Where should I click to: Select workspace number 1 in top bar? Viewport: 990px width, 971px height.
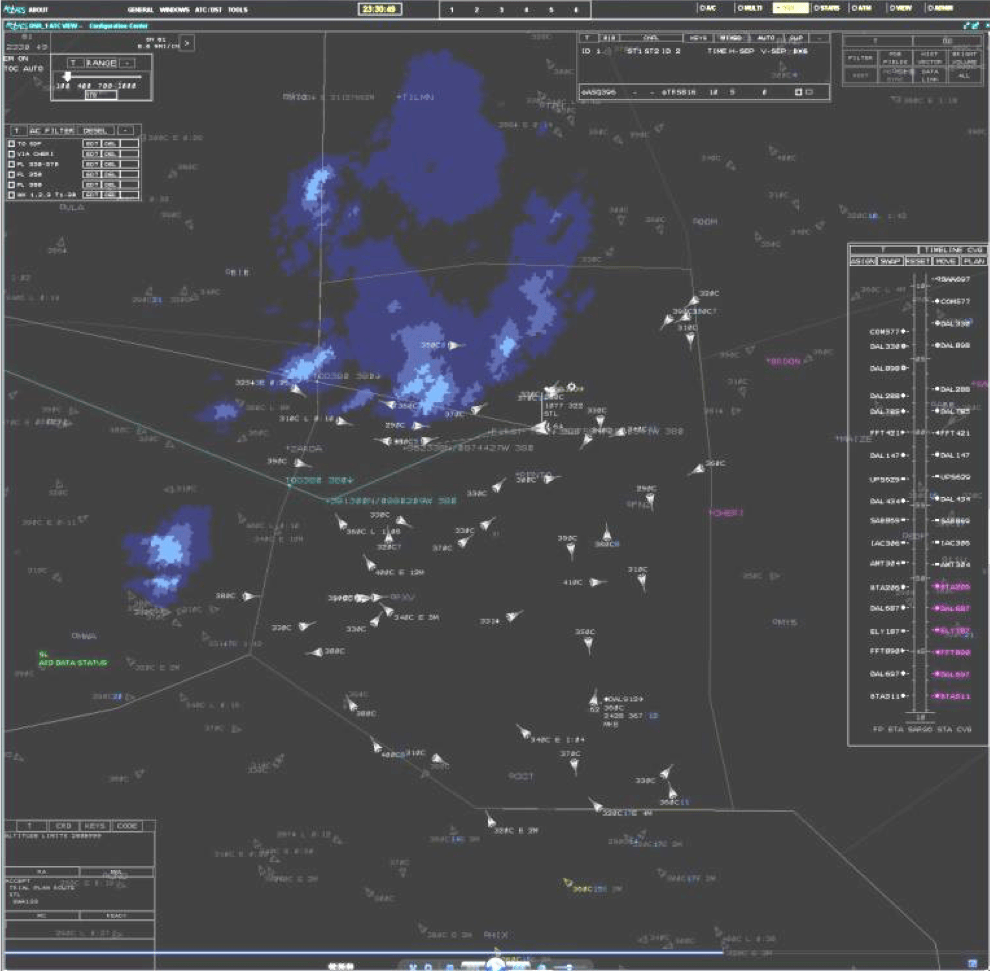[451, 9]
